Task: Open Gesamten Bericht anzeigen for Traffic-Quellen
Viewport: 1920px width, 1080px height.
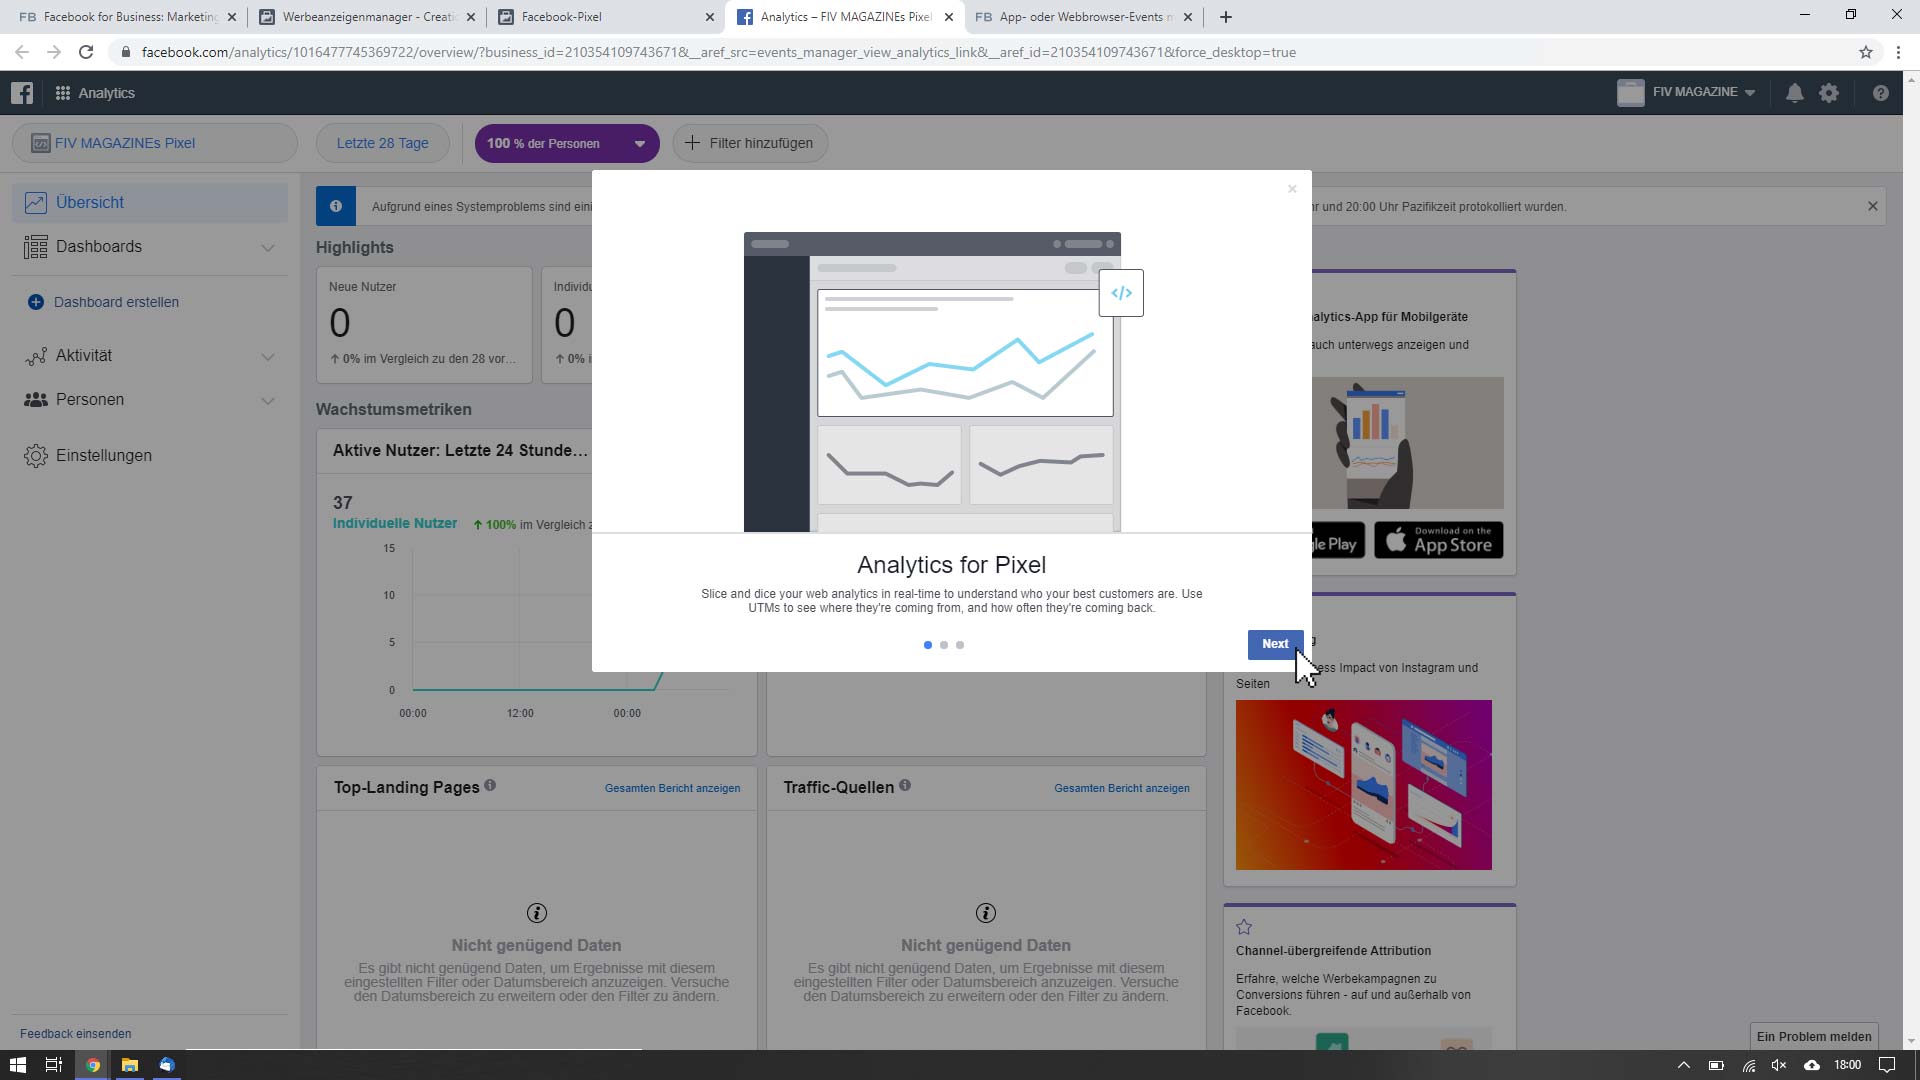Action: 1122,788
